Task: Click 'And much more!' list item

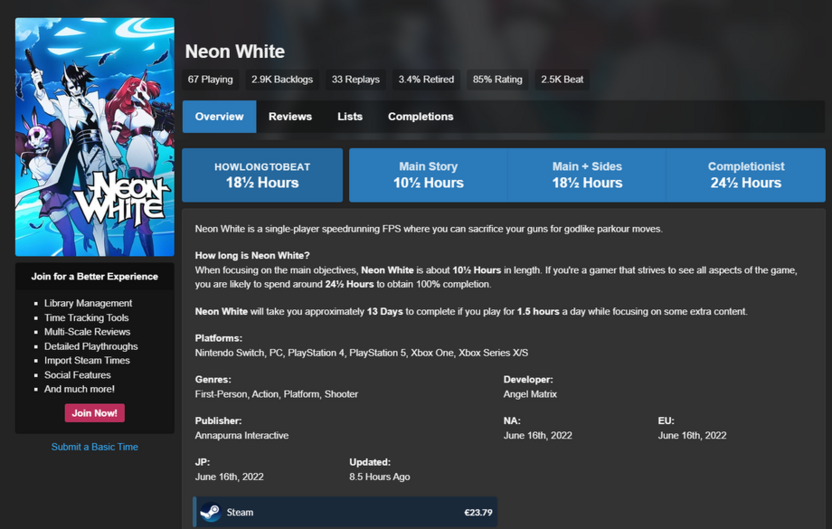Action: pyautogui.click(x=79, y=389)
